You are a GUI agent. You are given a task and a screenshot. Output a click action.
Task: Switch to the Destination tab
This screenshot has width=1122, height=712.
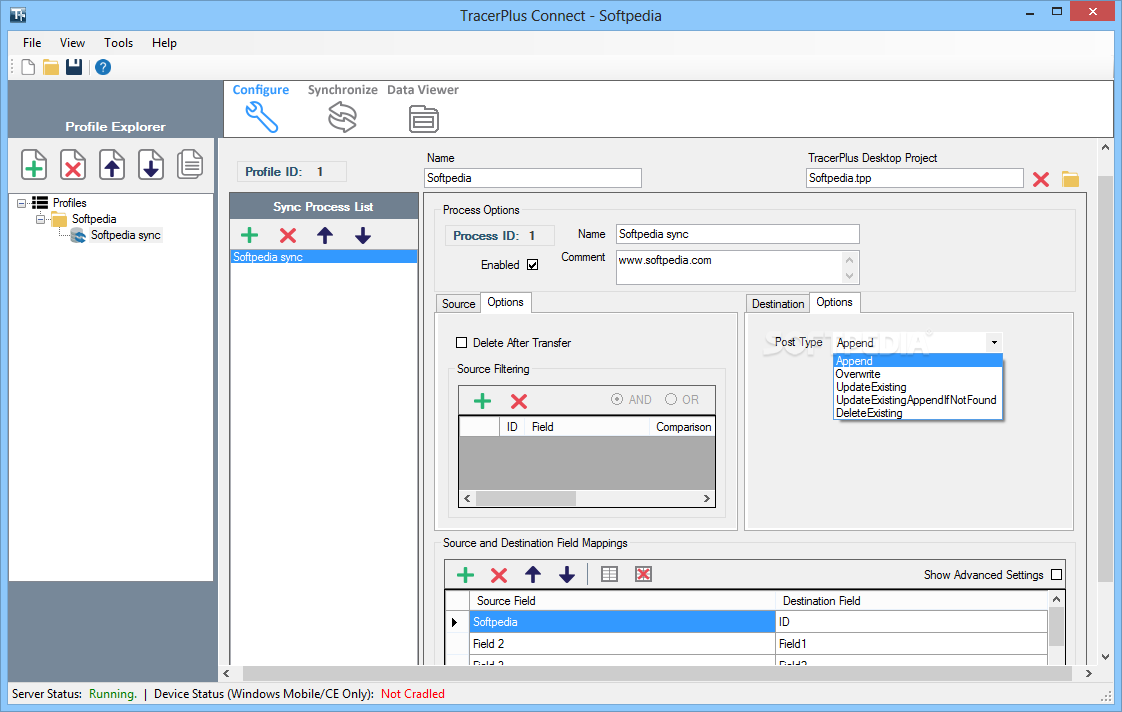coord(778,304)
